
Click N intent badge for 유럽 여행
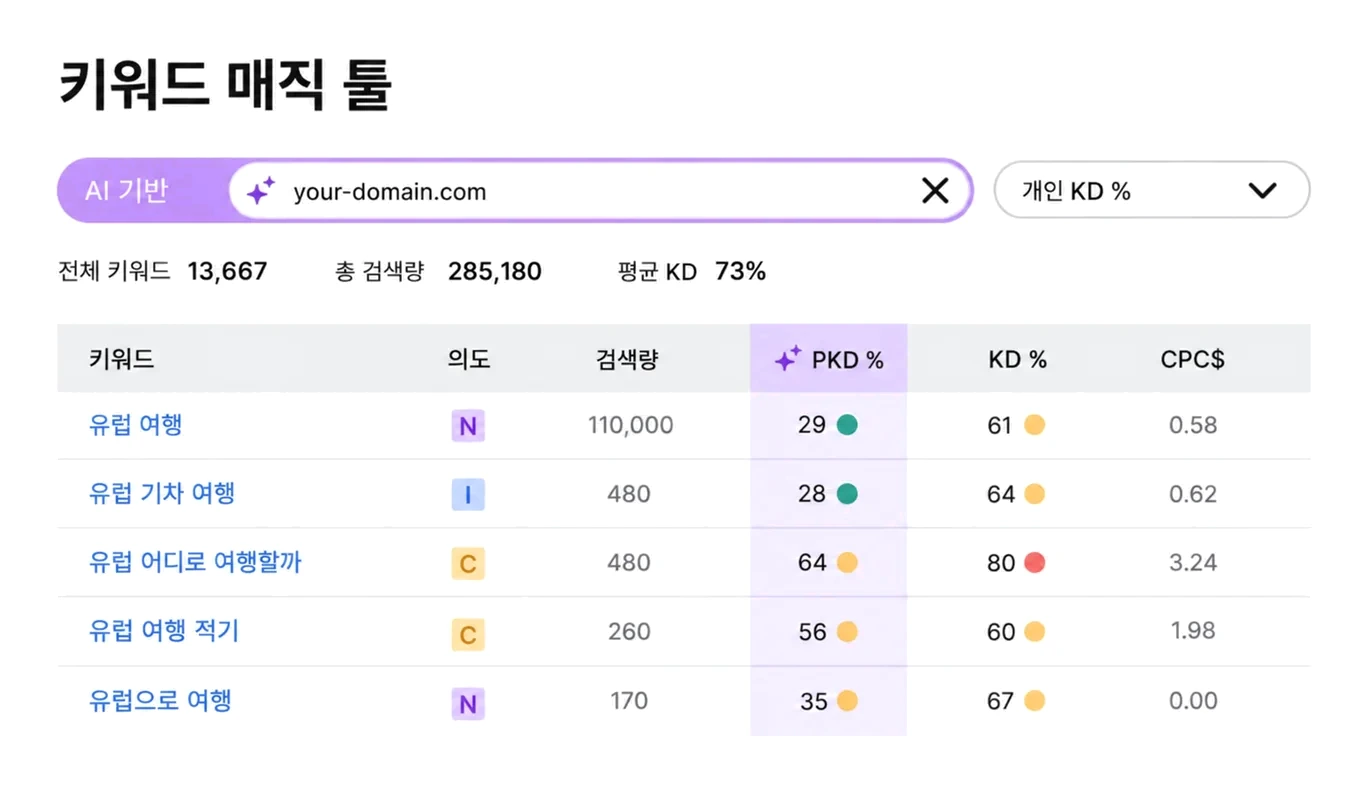coord(467,427)
